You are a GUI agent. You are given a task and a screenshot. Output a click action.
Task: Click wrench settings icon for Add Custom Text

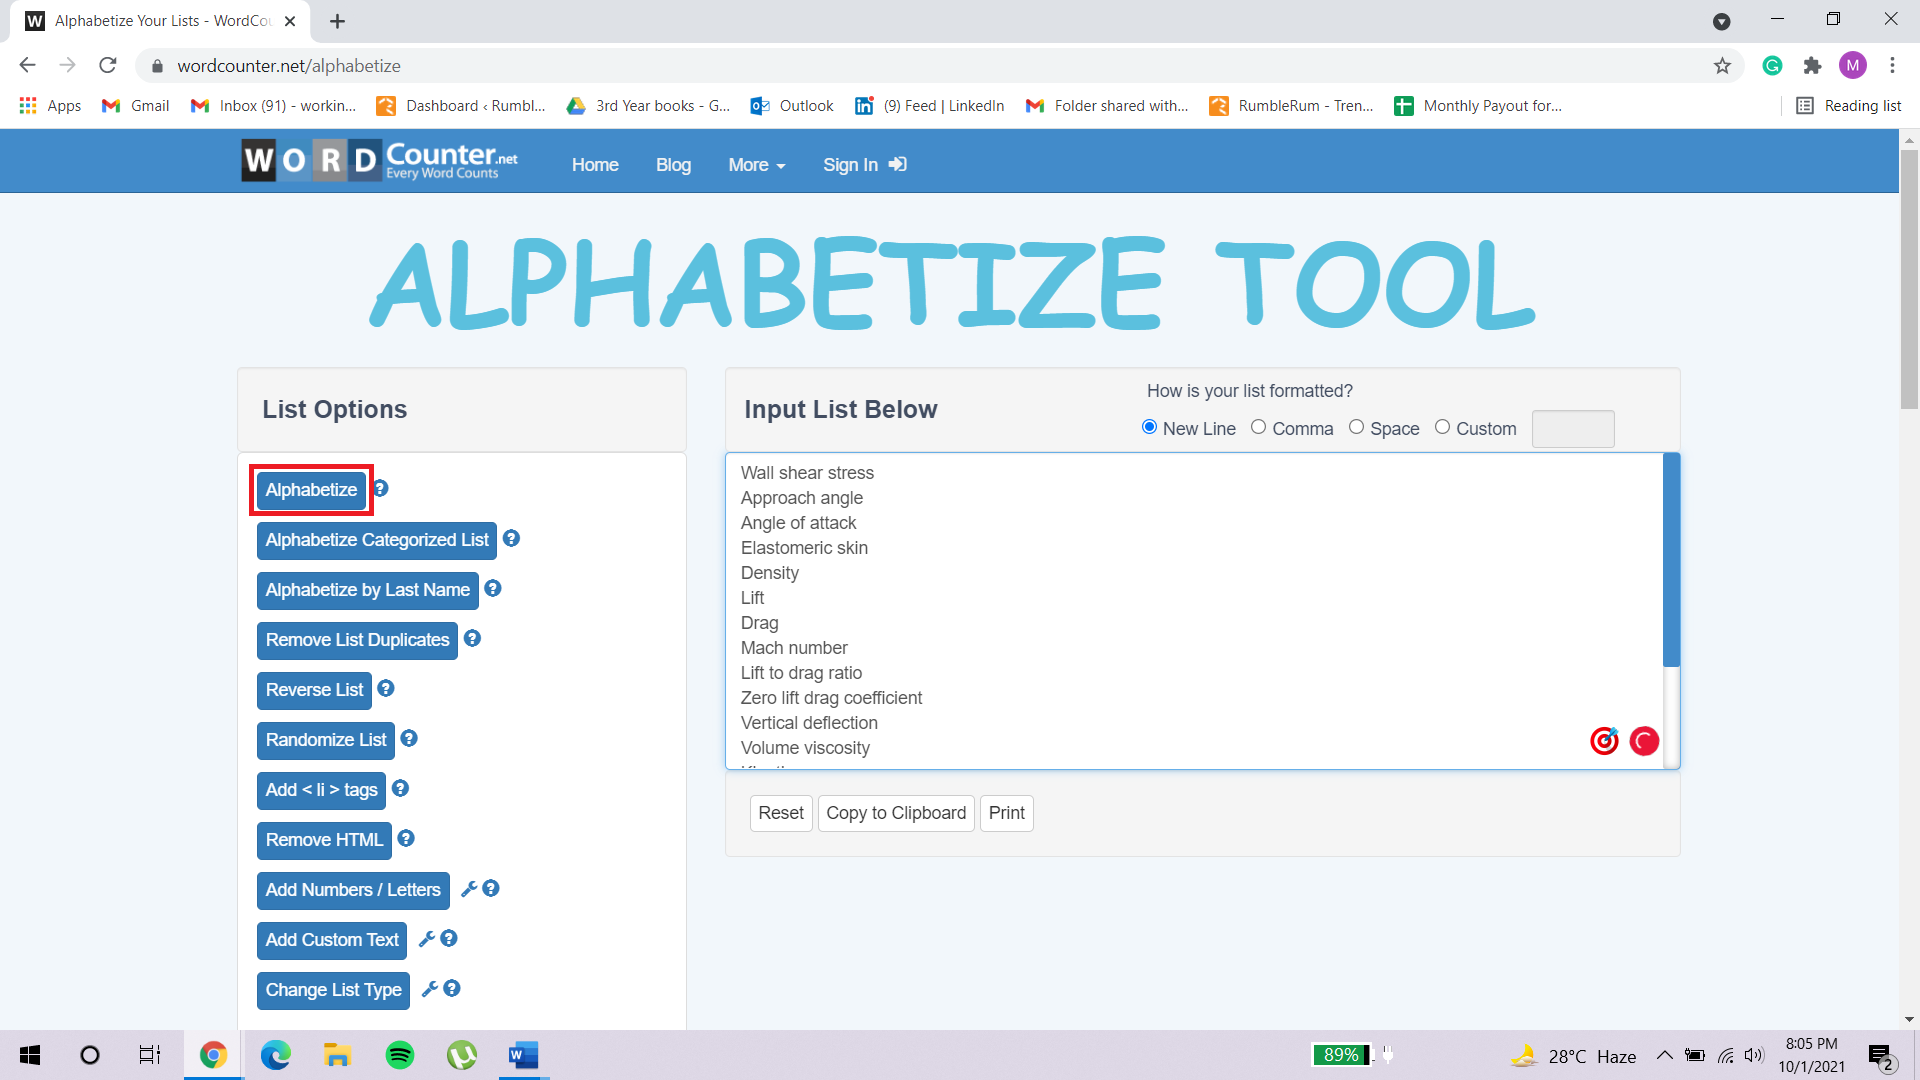point(426,938)
